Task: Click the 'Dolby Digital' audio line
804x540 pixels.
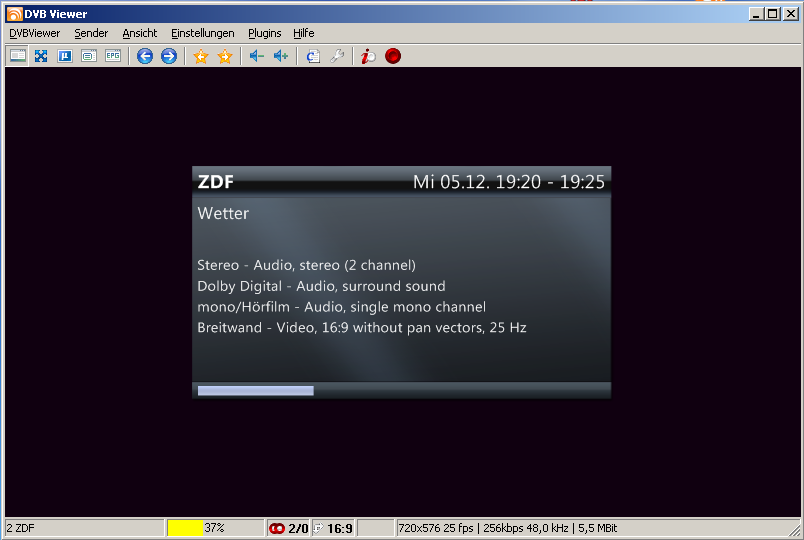Action: pyautogui.click(x=321, y=286)
